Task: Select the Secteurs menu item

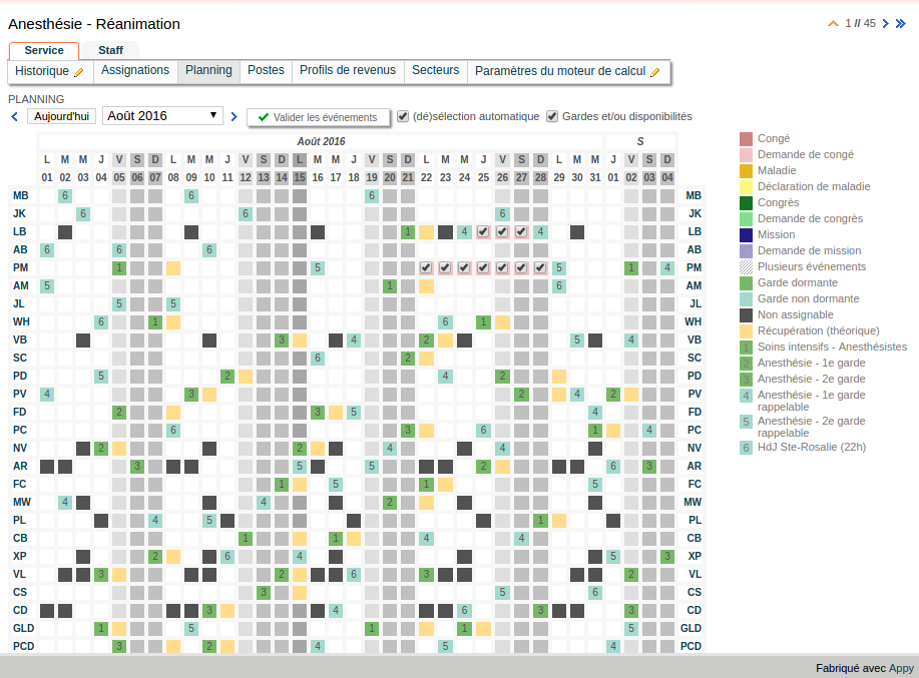Action: 435,71
